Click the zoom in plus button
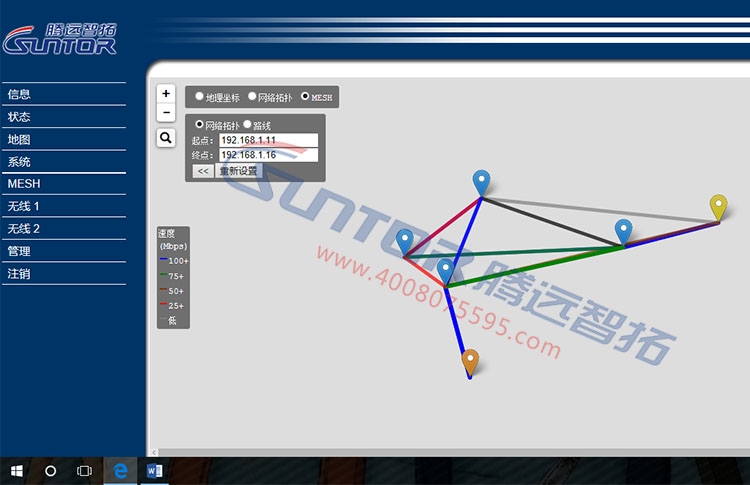Image resolution: width=750 pixels, height=485 pixels. click(x=166, y=92)
